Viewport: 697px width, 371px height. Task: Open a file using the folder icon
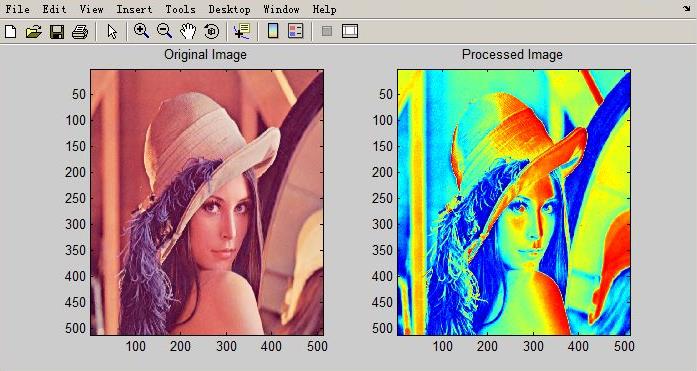33,32
